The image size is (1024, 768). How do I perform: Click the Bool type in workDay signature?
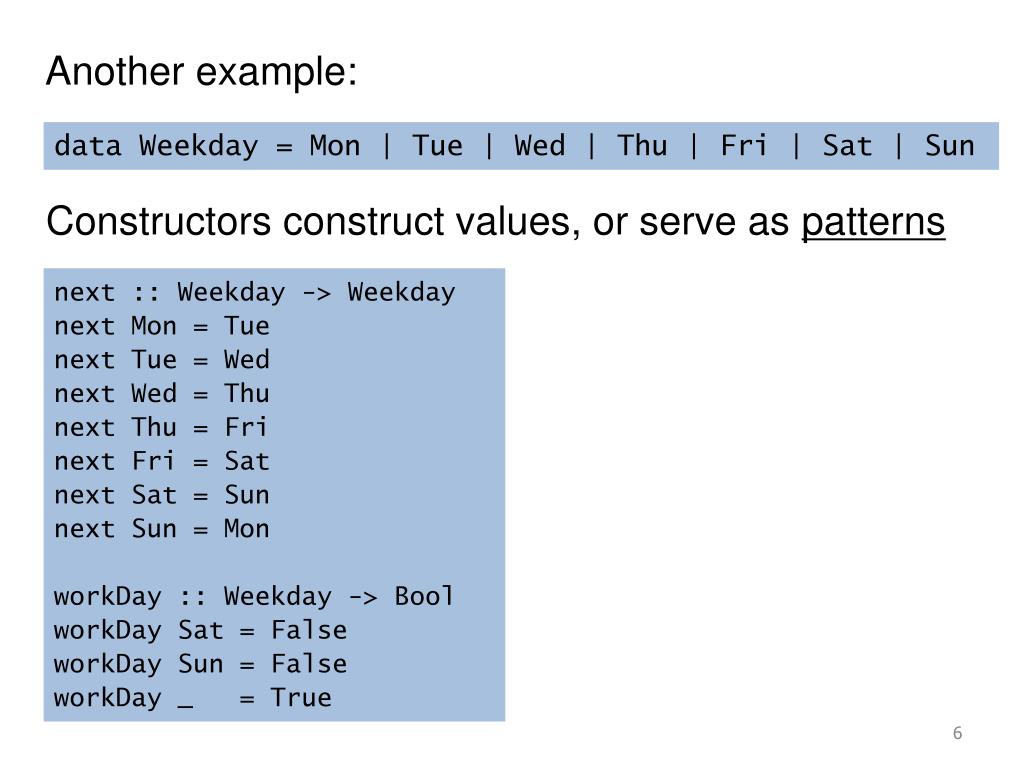[x=424, y=596]
